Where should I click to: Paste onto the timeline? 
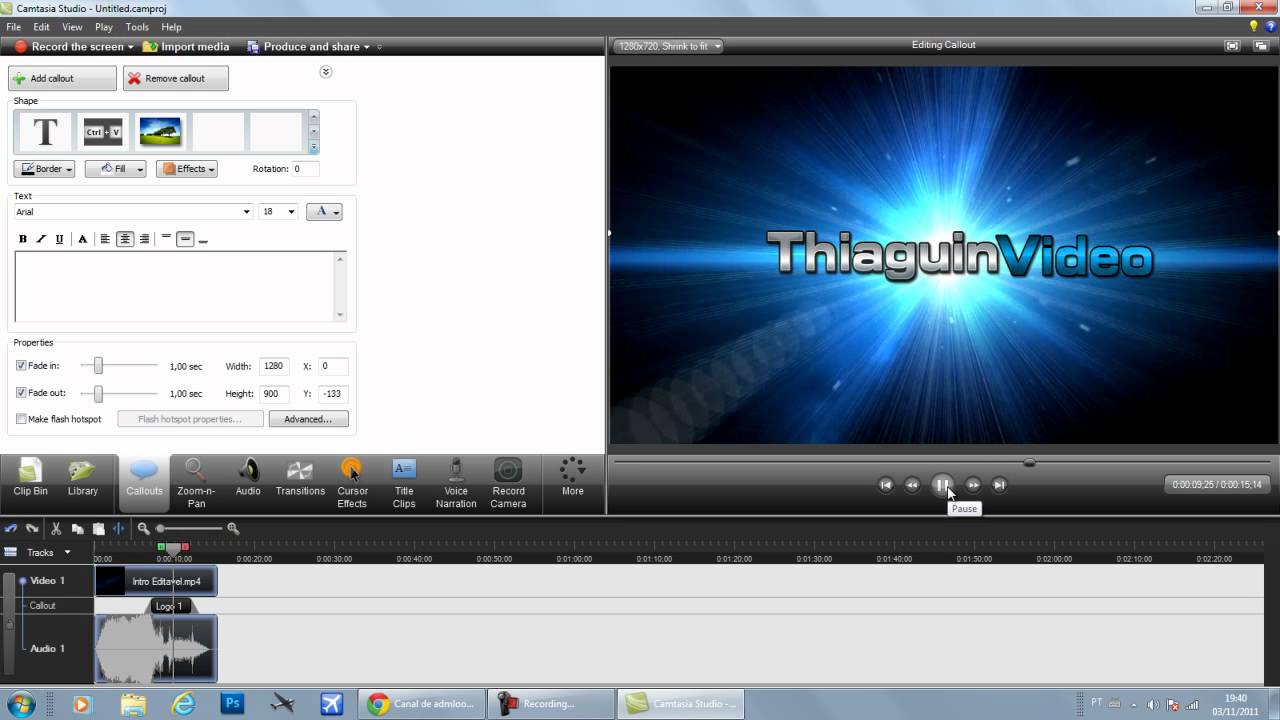pos(98,528)
